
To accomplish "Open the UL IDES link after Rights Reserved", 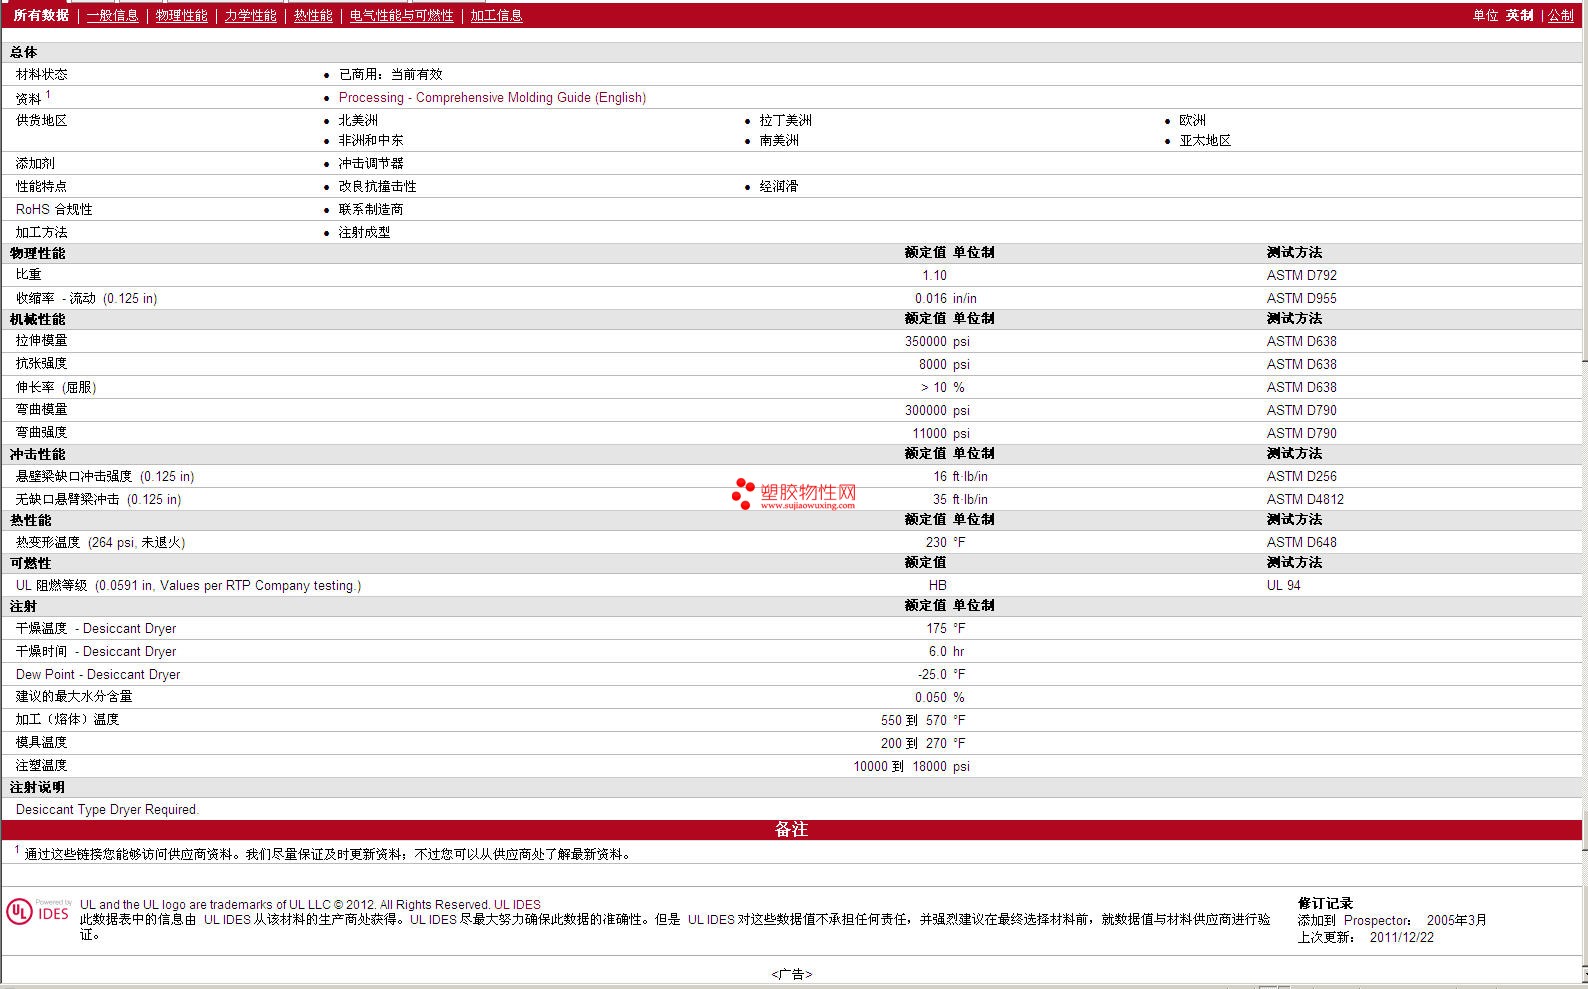I will 517,904.
